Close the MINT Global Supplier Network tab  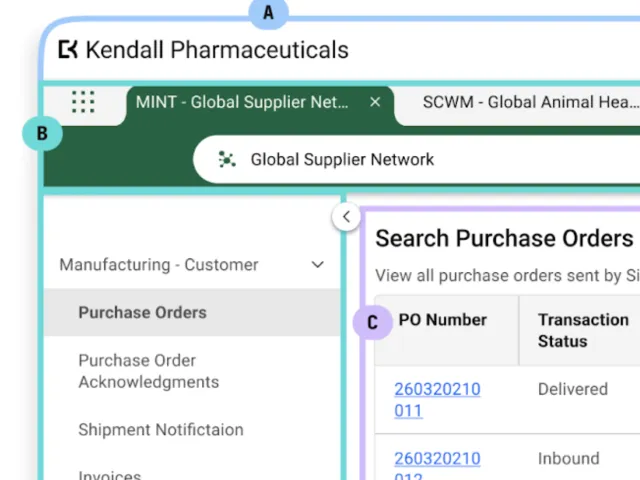(375, 102)
